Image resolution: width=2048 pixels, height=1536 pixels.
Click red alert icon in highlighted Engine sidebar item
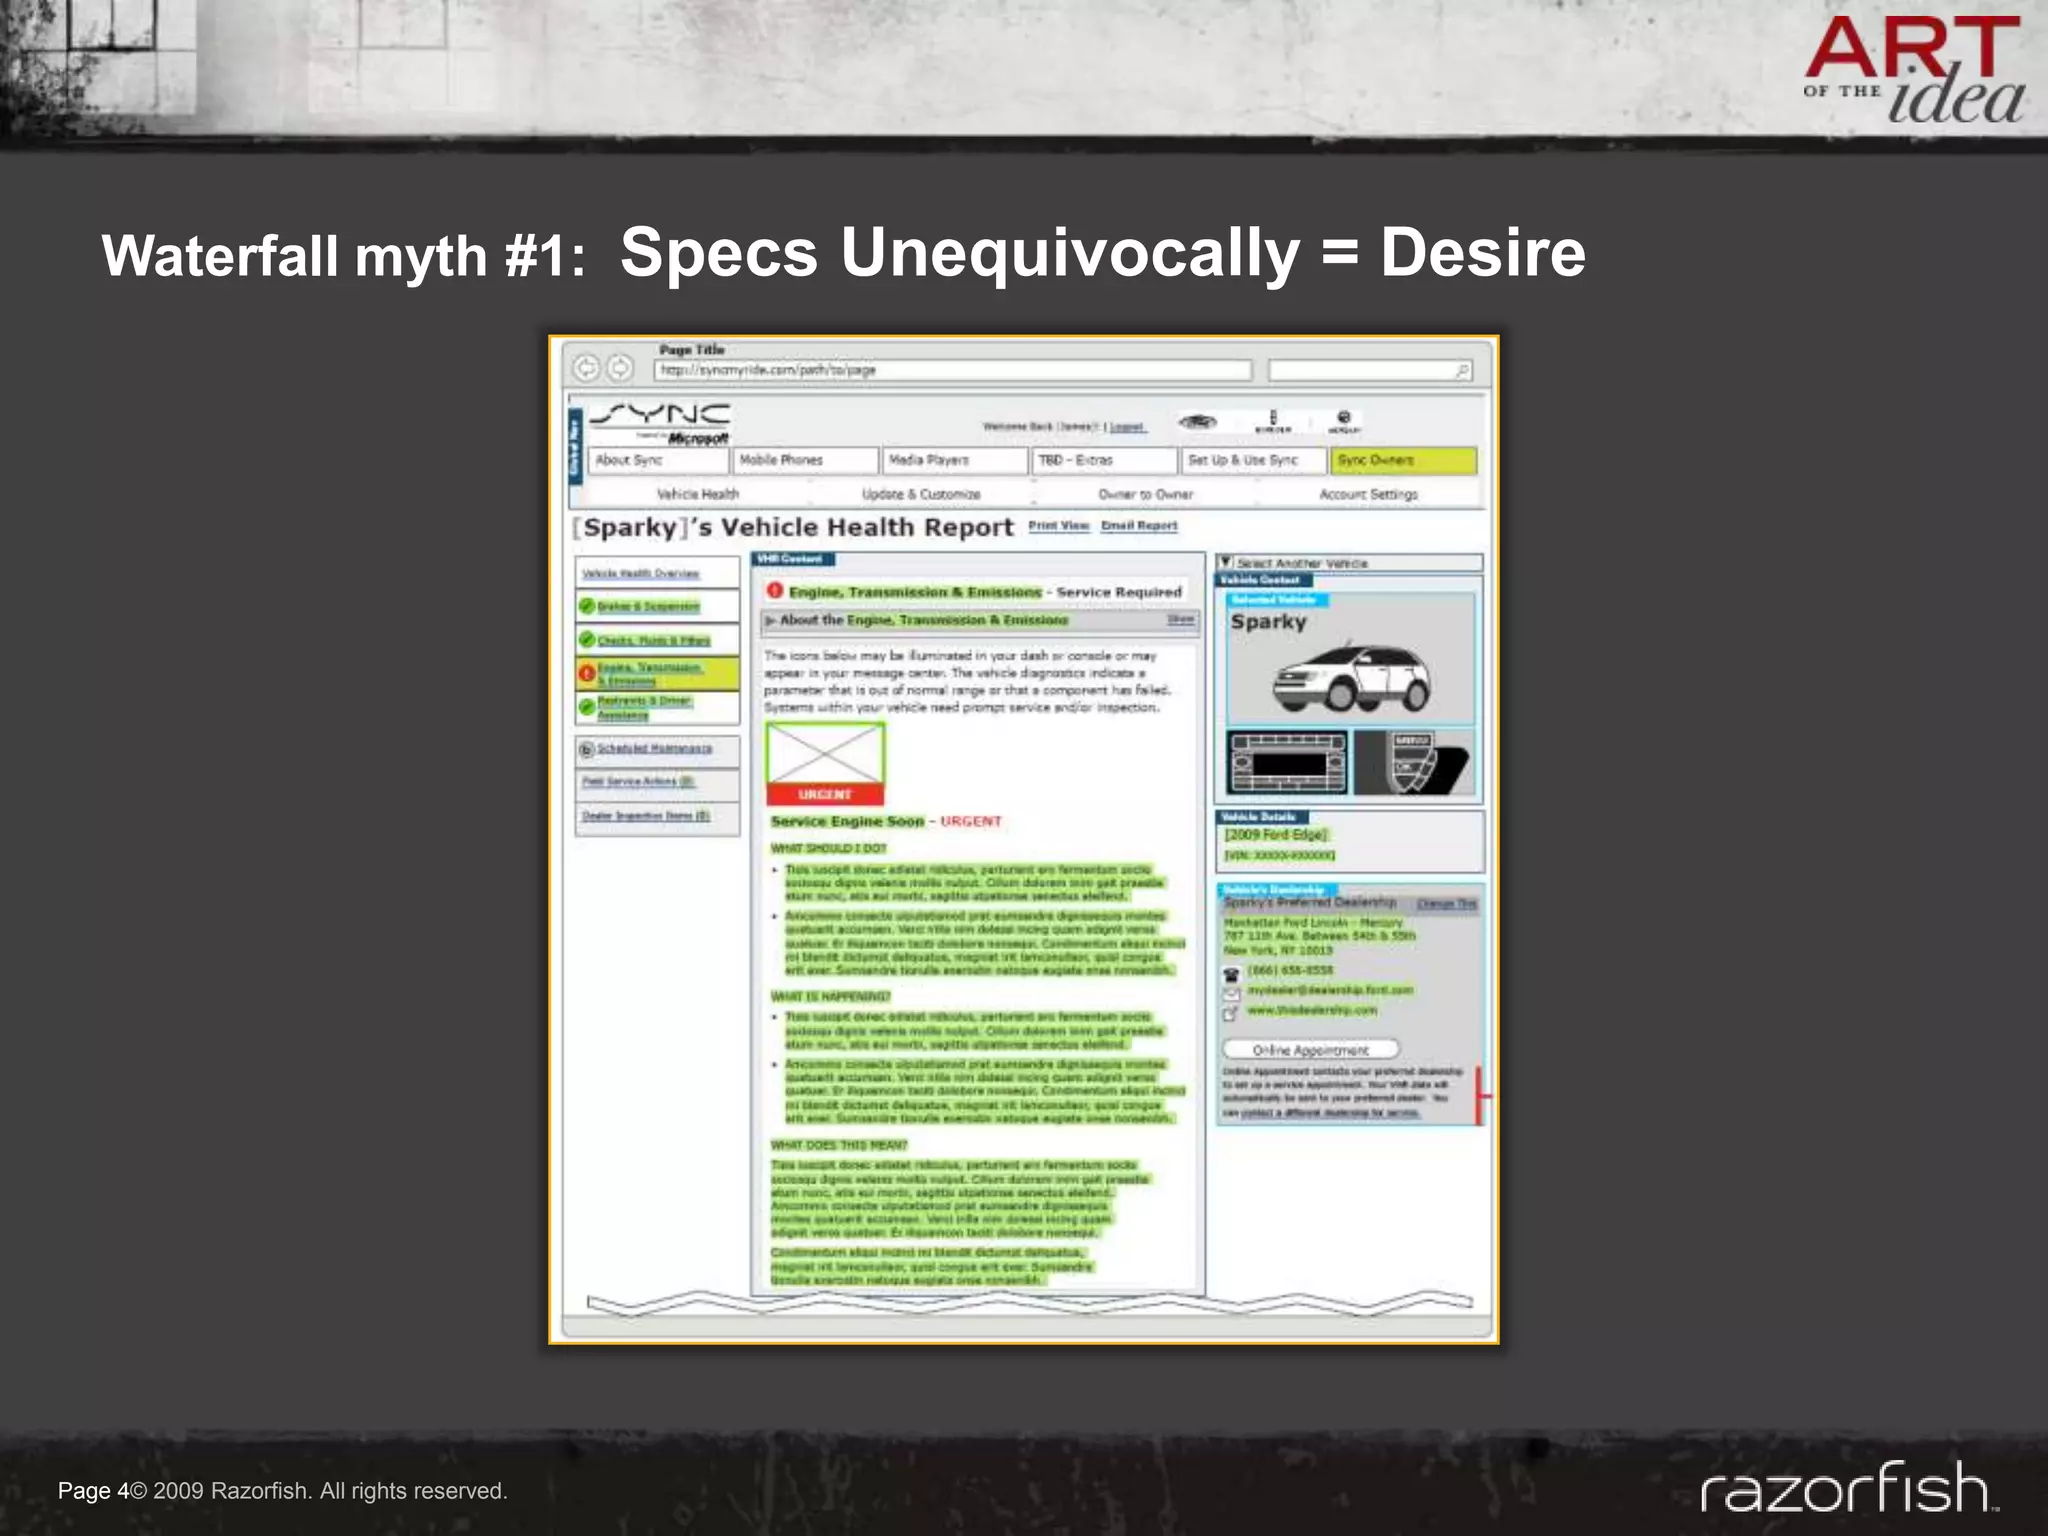click(587, 673)
